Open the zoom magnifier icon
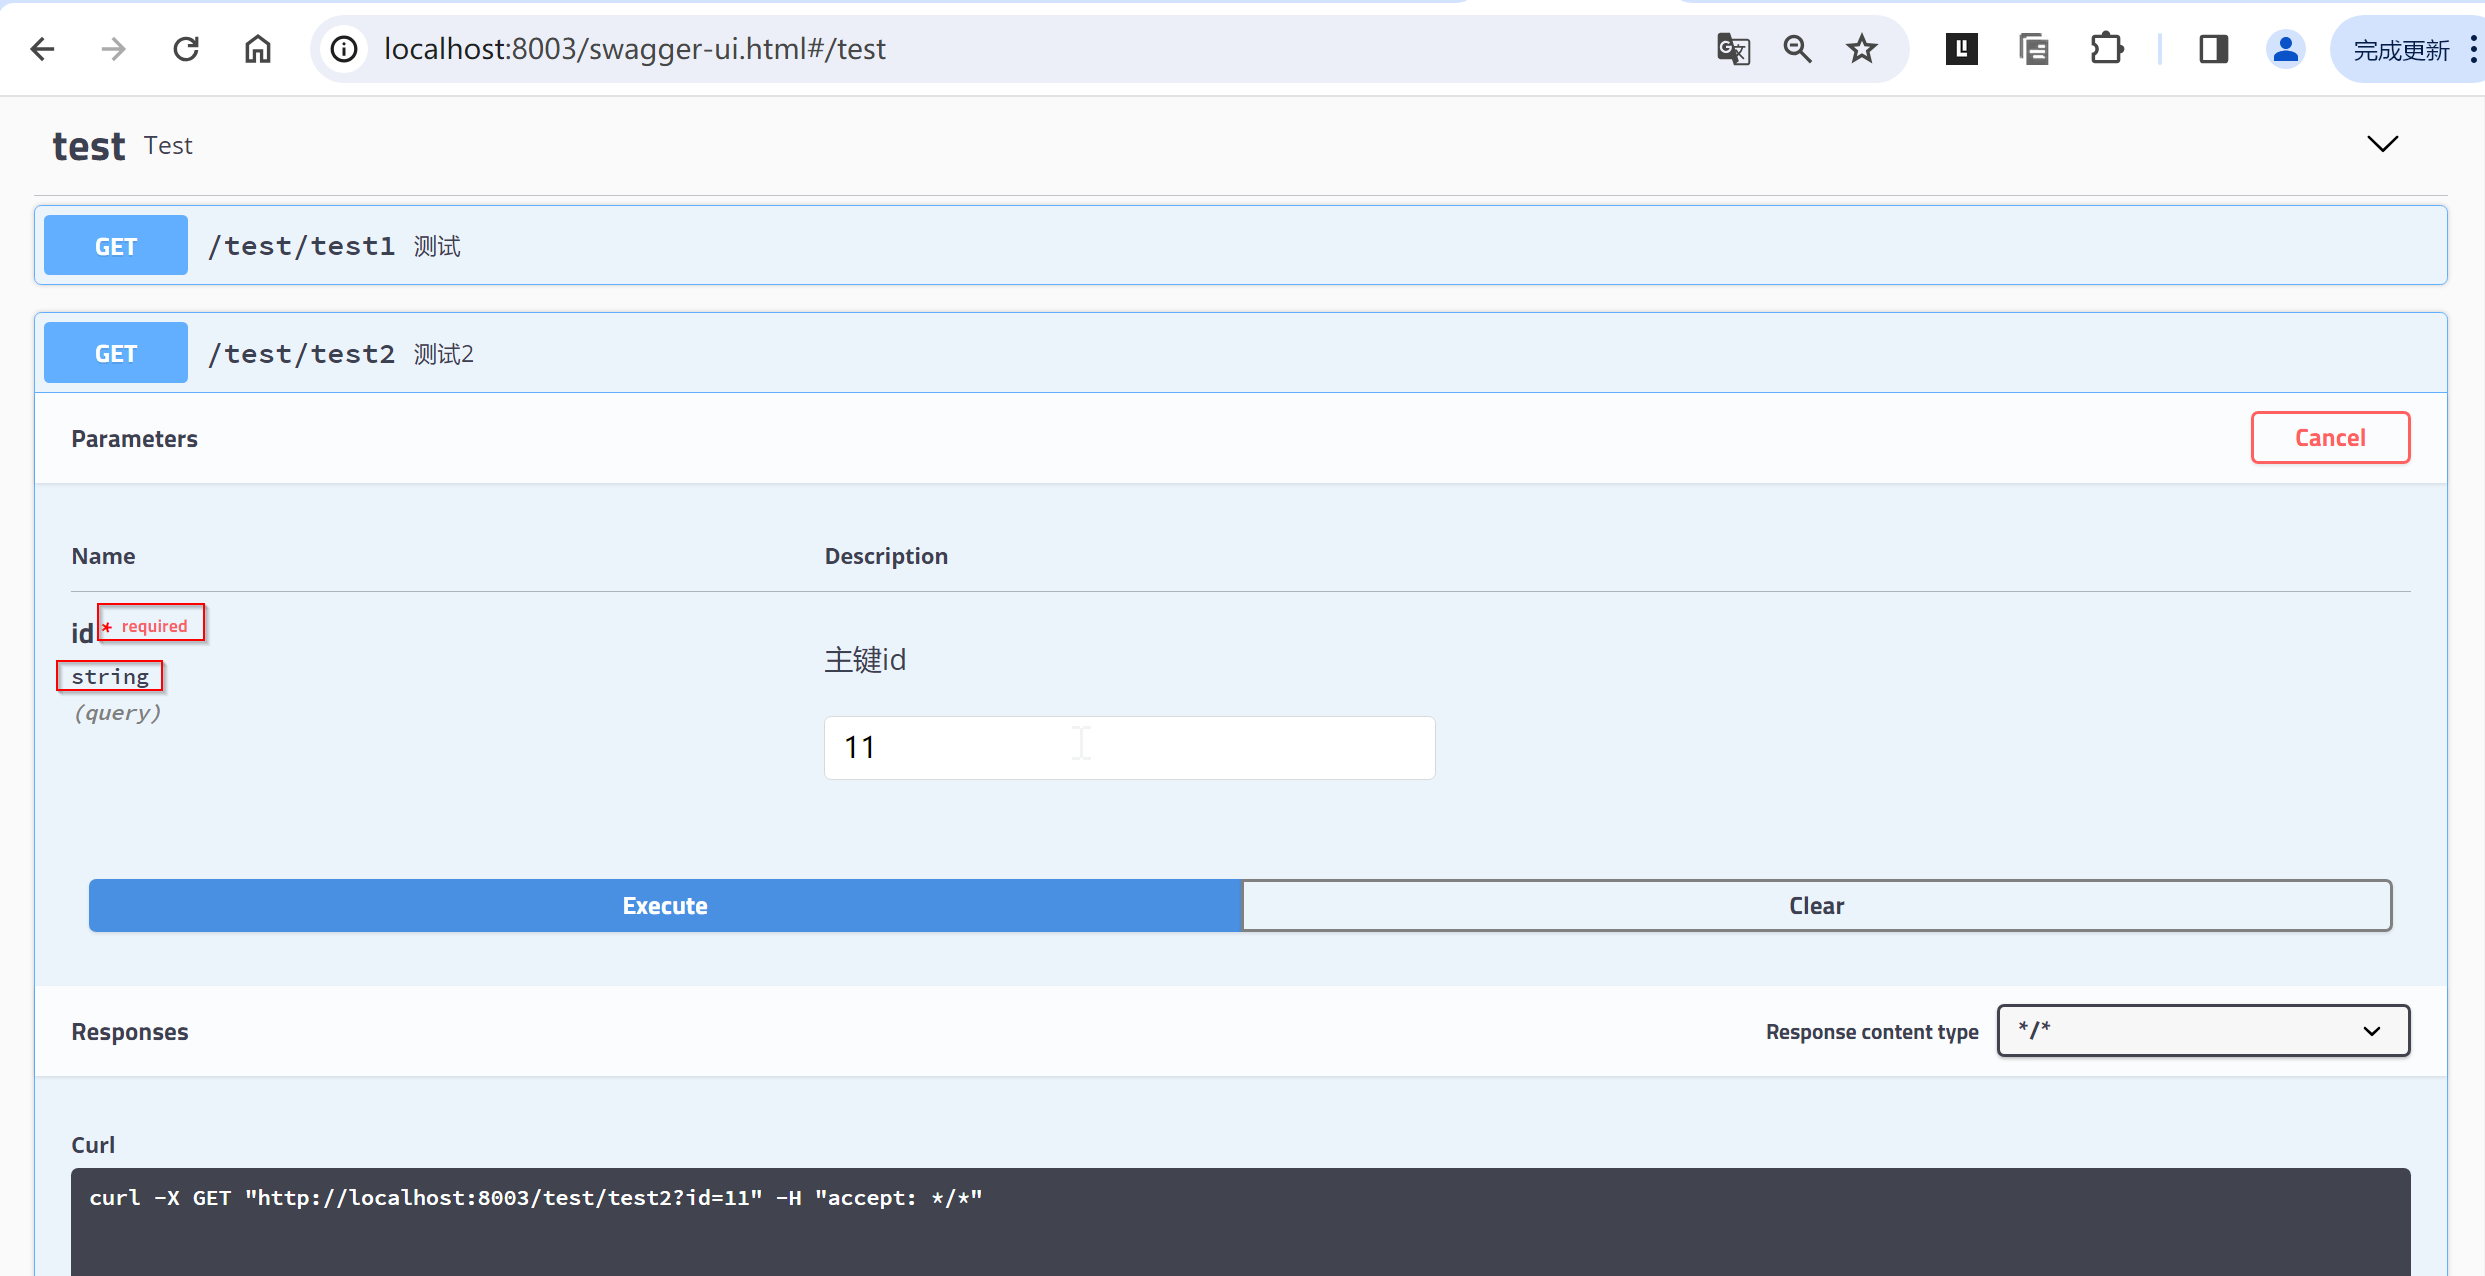The width and height of the screenshot is (2485, 1276). [1797, 49]
